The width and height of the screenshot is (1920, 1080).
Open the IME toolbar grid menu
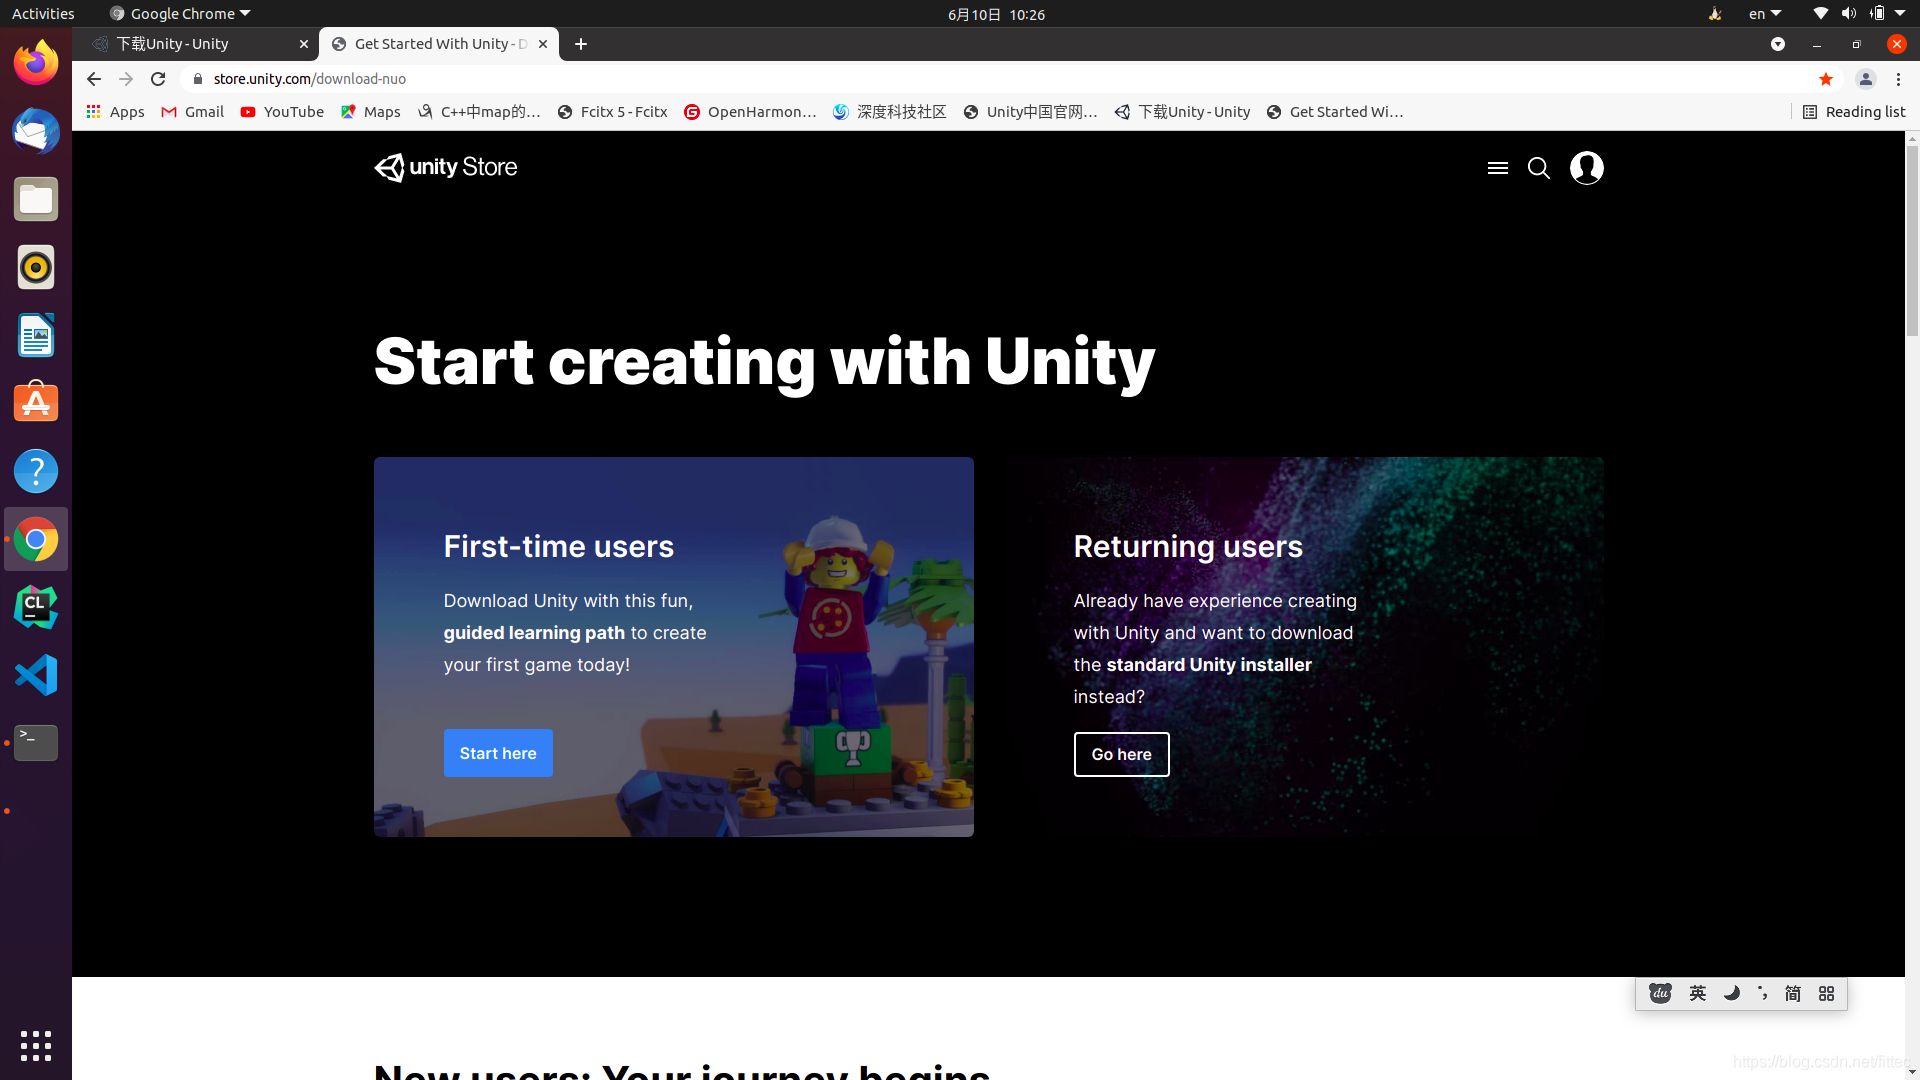[x=1827, y=993]
